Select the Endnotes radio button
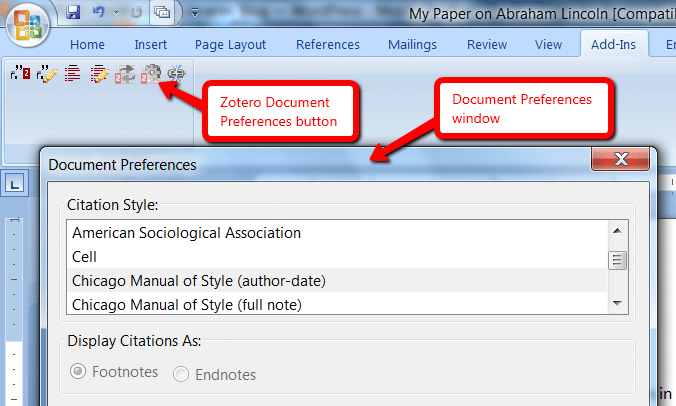The height and width of the screenshot is (406, 676). pyautogui.click(x=181, y=374)
